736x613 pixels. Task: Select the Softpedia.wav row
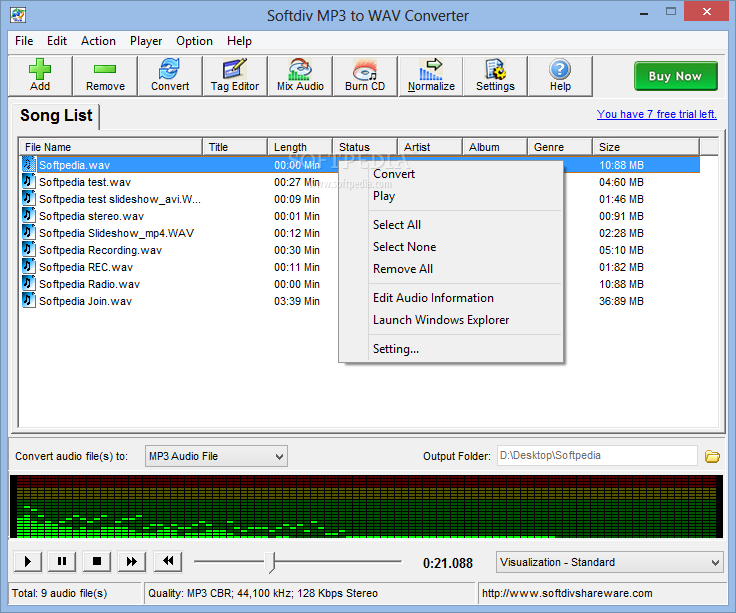[360, 165]
